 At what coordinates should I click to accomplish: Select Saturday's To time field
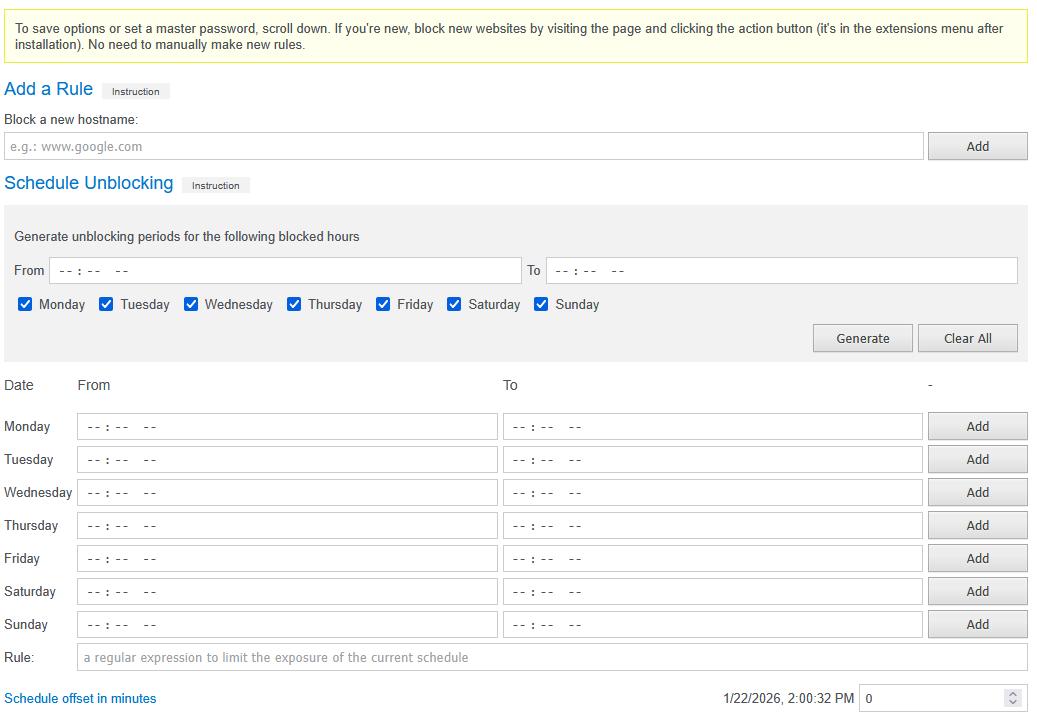point(712,591)
